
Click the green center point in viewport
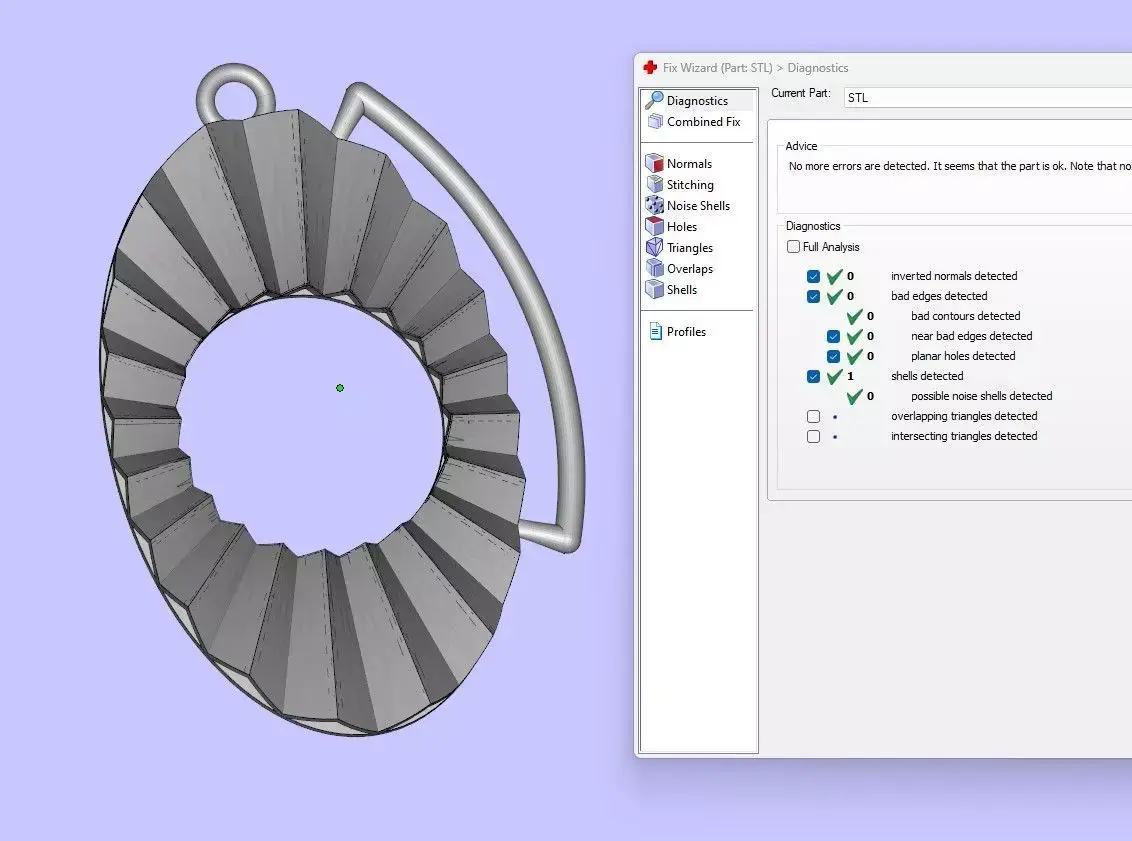coord(340,388)
